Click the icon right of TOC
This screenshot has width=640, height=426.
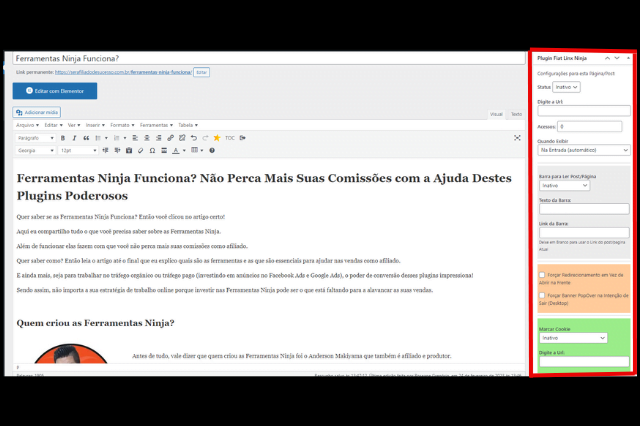coord(242,138)
